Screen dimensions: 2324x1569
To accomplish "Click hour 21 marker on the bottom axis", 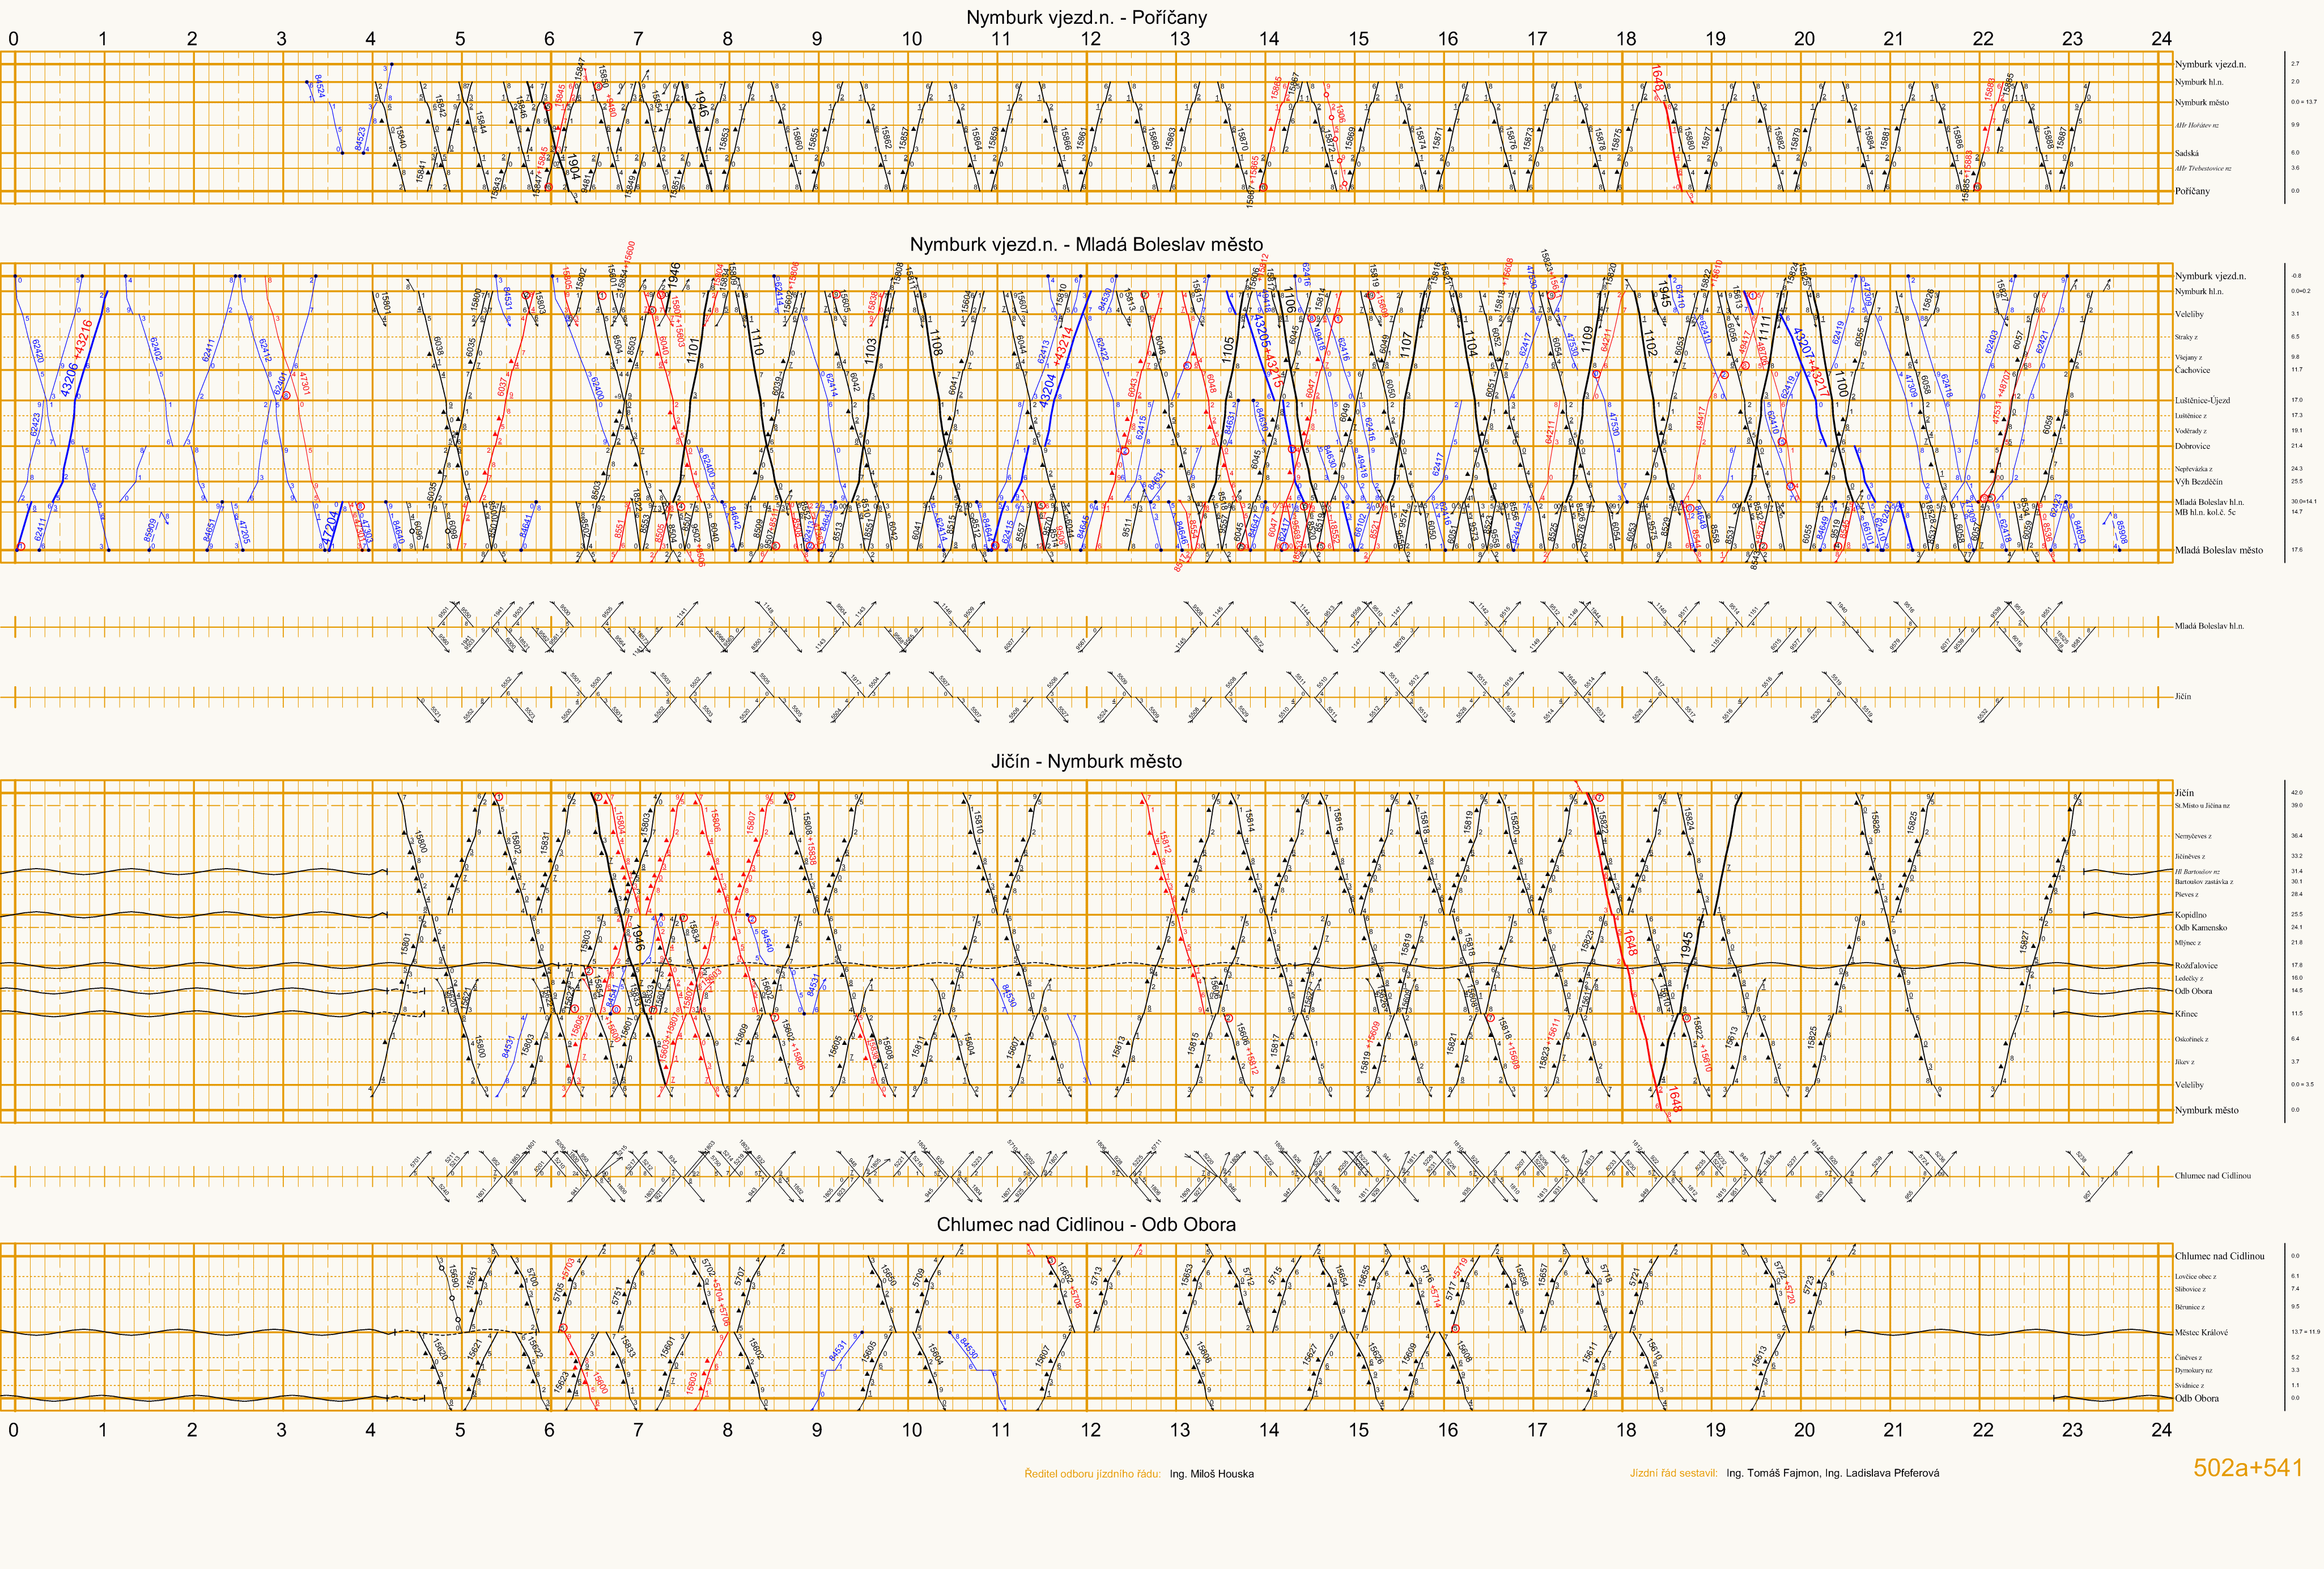I will point(1893,1429).
